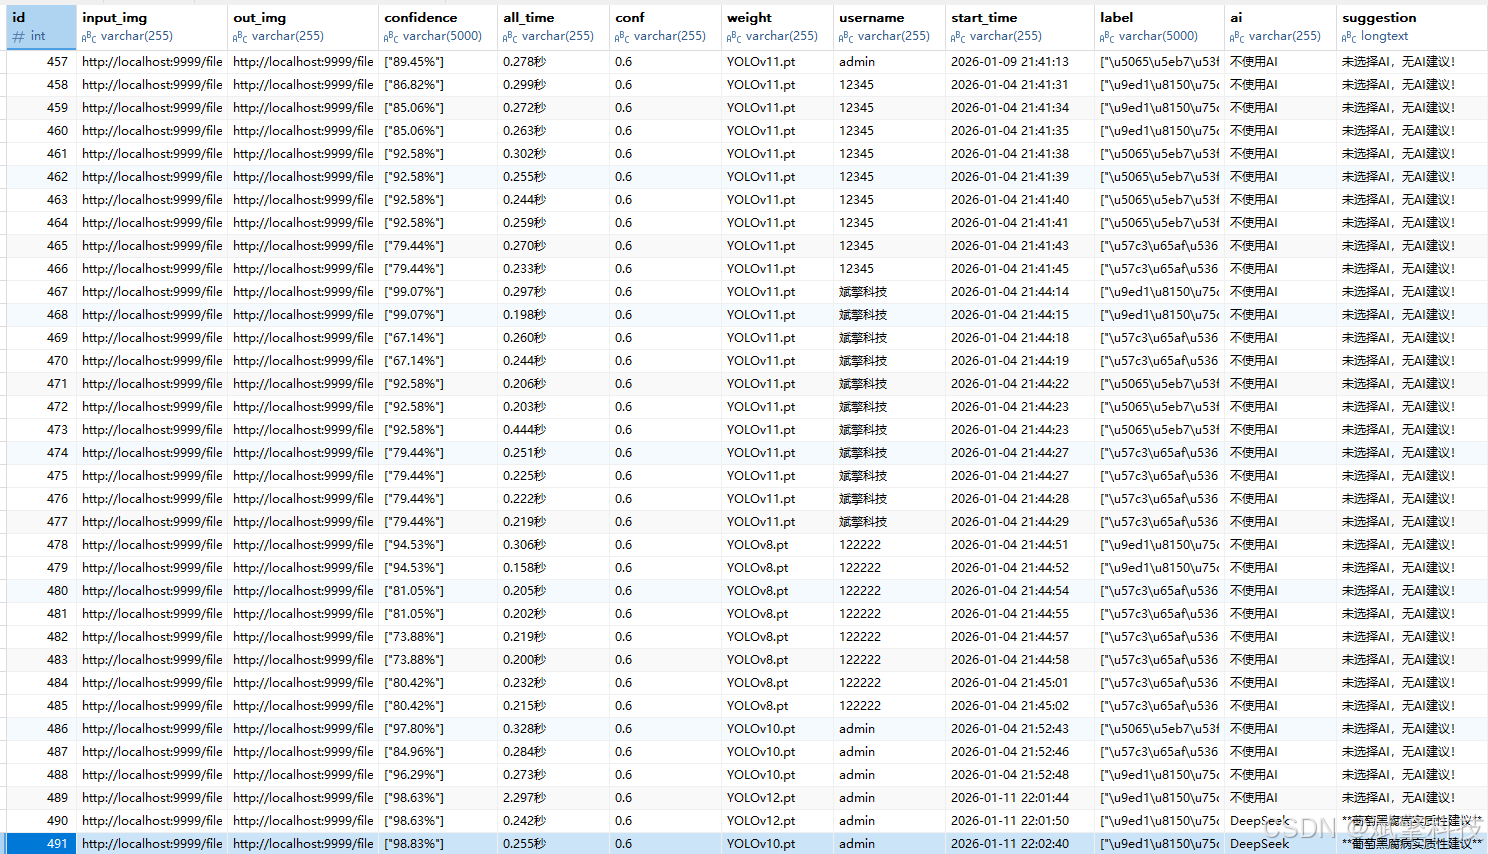Click the all_time column header

pos(553,26)
